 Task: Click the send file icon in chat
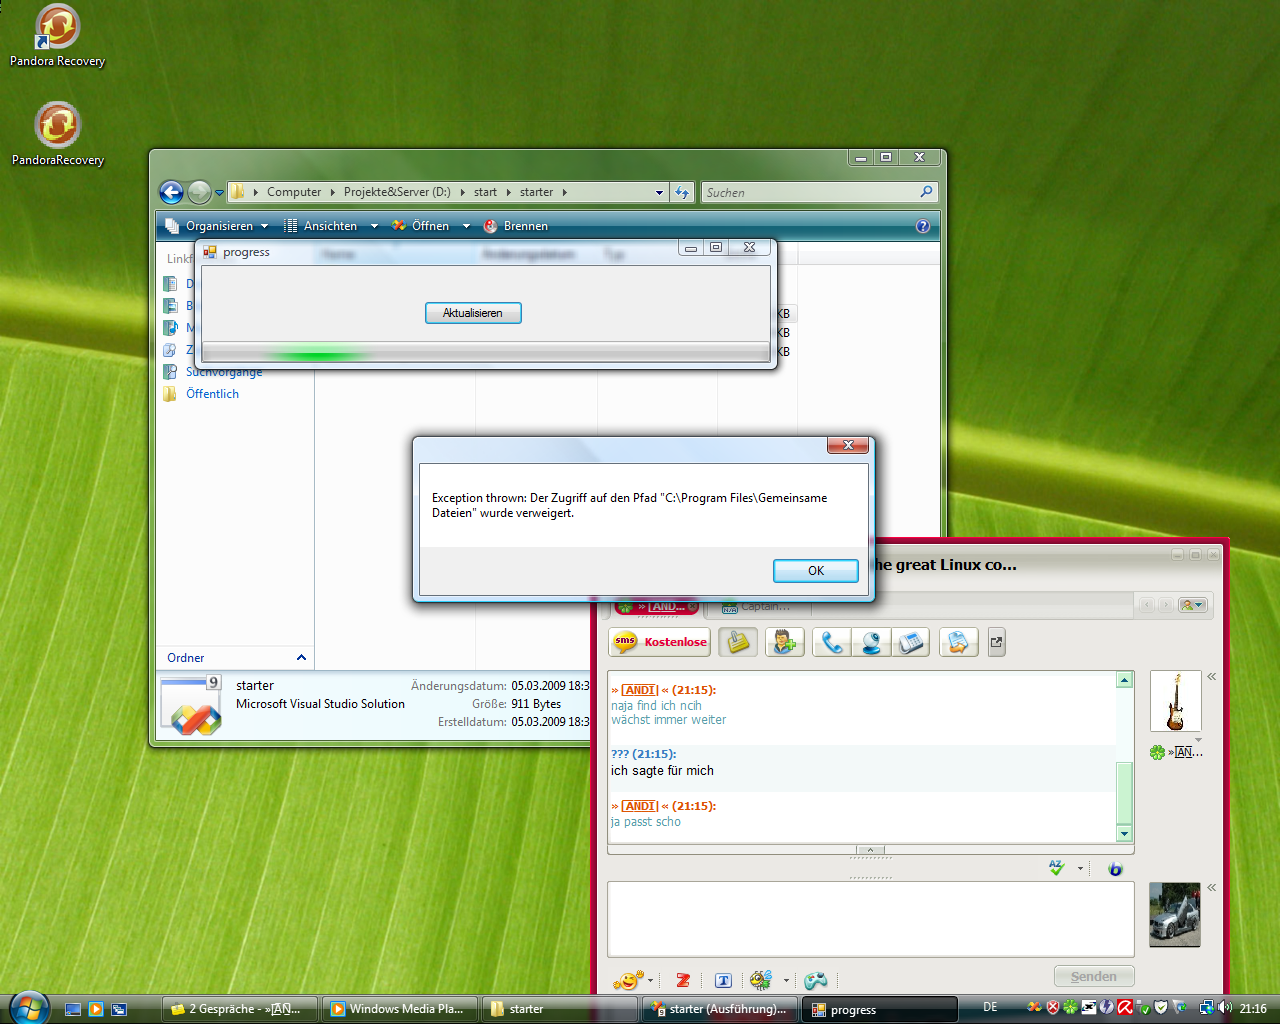(x=958, y=642)
